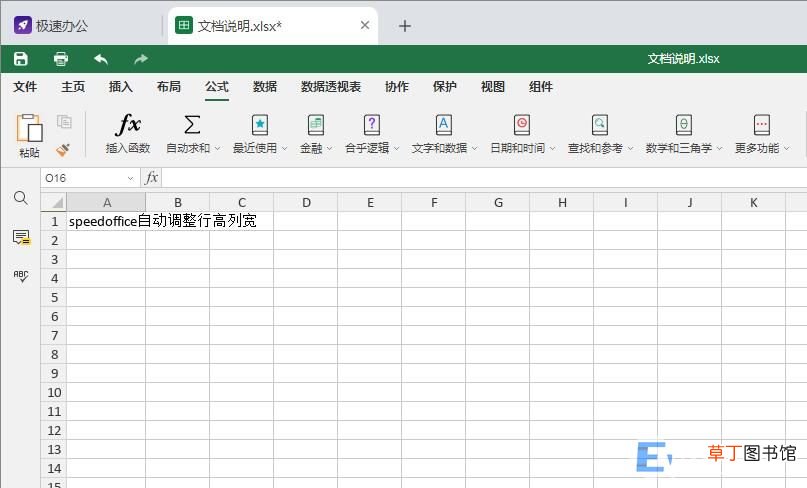
Task: Close the 文档说明.xlsx* tab
Action: click(365, 25)
